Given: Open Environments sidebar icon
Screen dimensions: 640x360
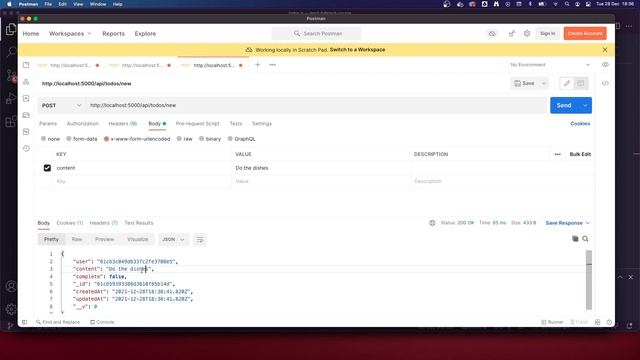Looking at the screenshot, I should point(26,98).
